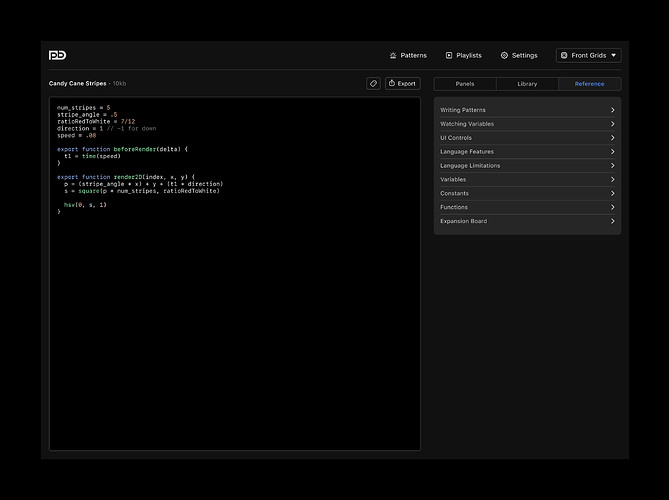Image resolution: width=669 pixels, height=500 pixels.
Task: Expand the Constants section
Action: pyautogui.click(x=527, y=193)
